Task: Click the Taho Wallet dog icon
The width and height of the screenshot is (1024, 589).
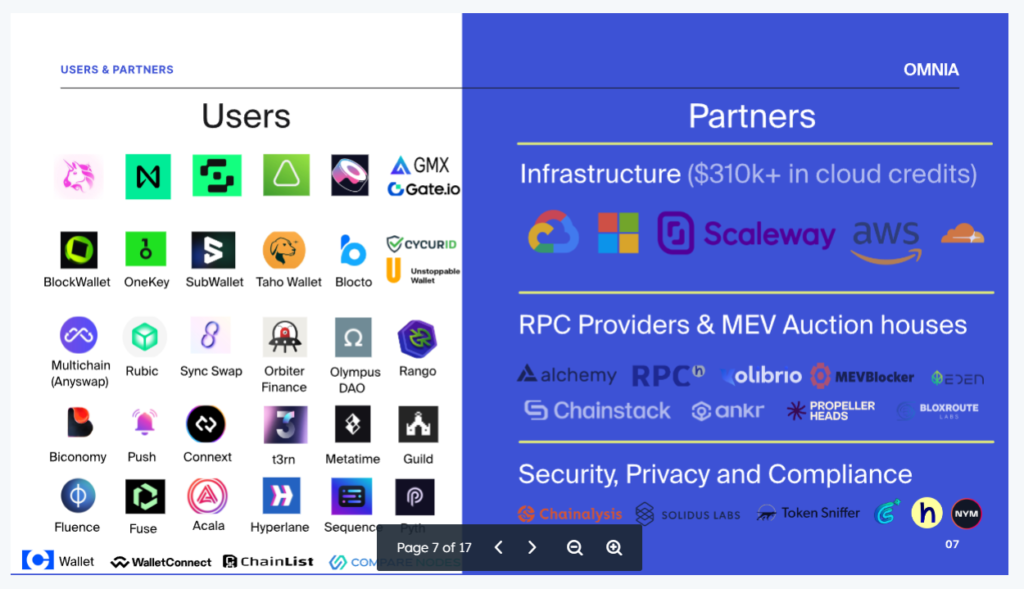Action: coord(284,249)
